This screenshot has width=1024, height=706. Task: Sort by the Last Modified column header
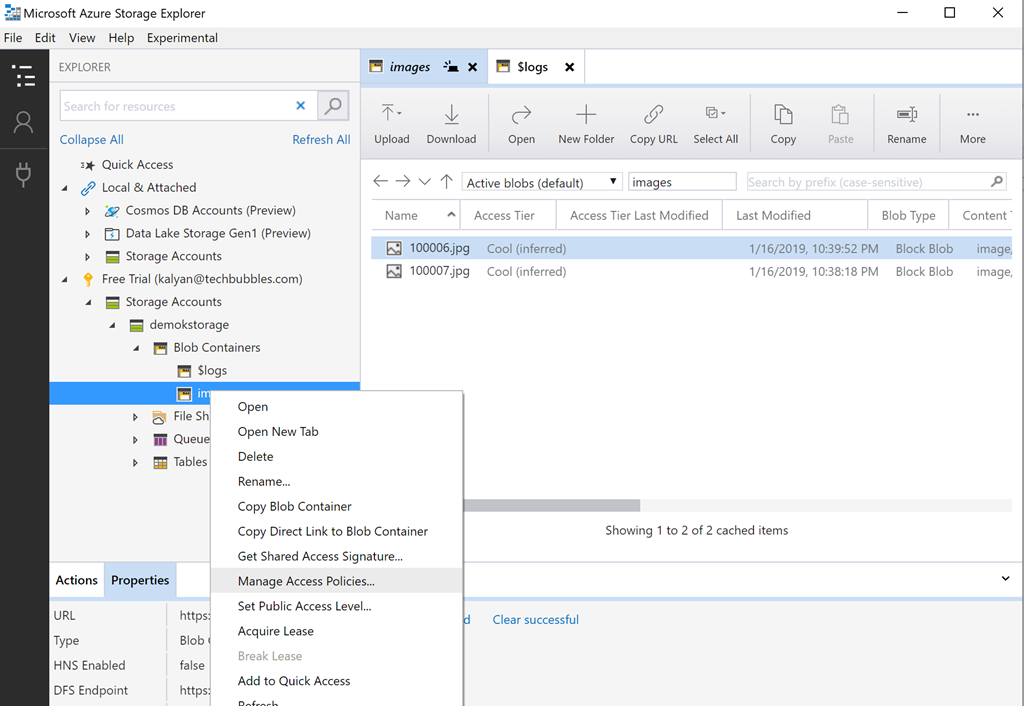point(795,215)
